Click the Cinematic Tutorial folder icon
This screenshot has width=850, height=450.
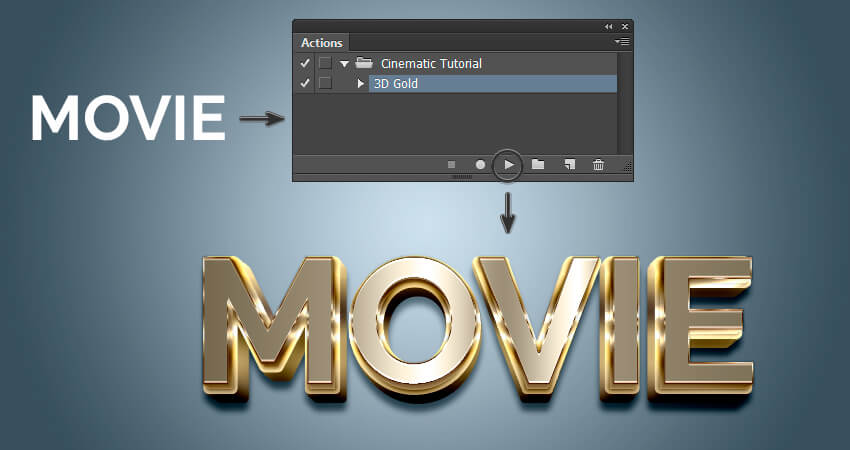[x=363, y=63]
